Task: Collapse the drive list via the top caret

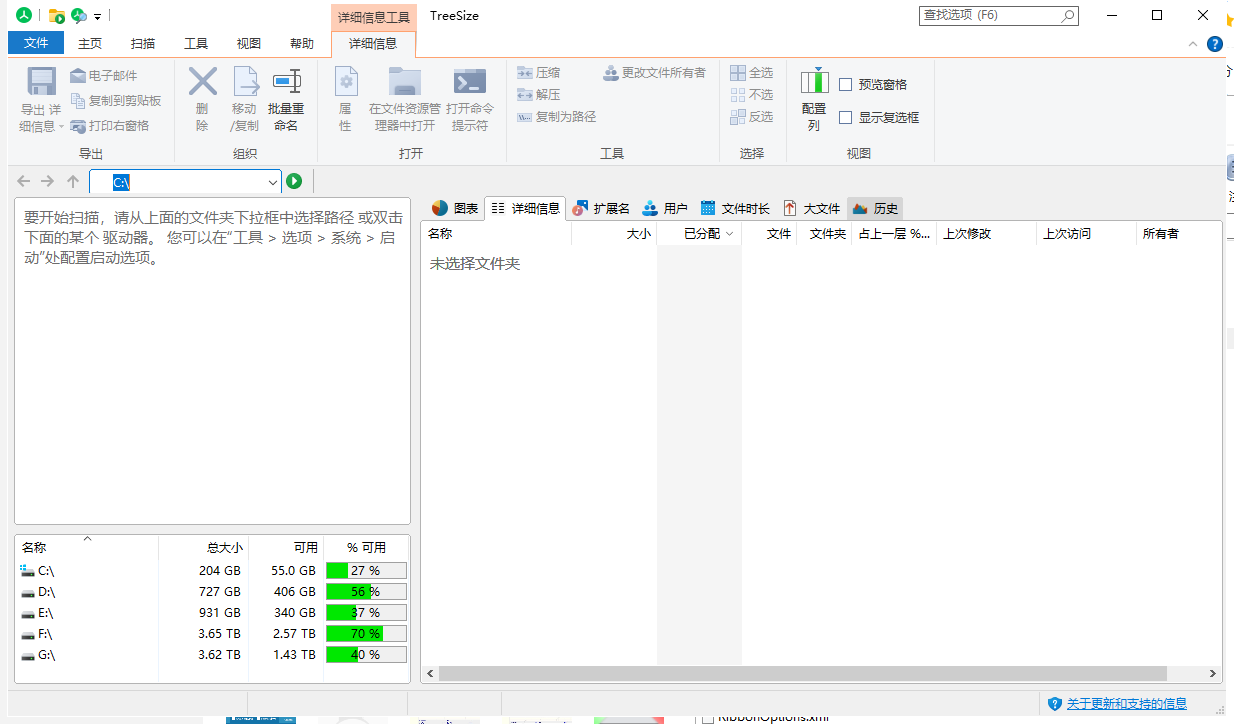Action: pos(87,539)
